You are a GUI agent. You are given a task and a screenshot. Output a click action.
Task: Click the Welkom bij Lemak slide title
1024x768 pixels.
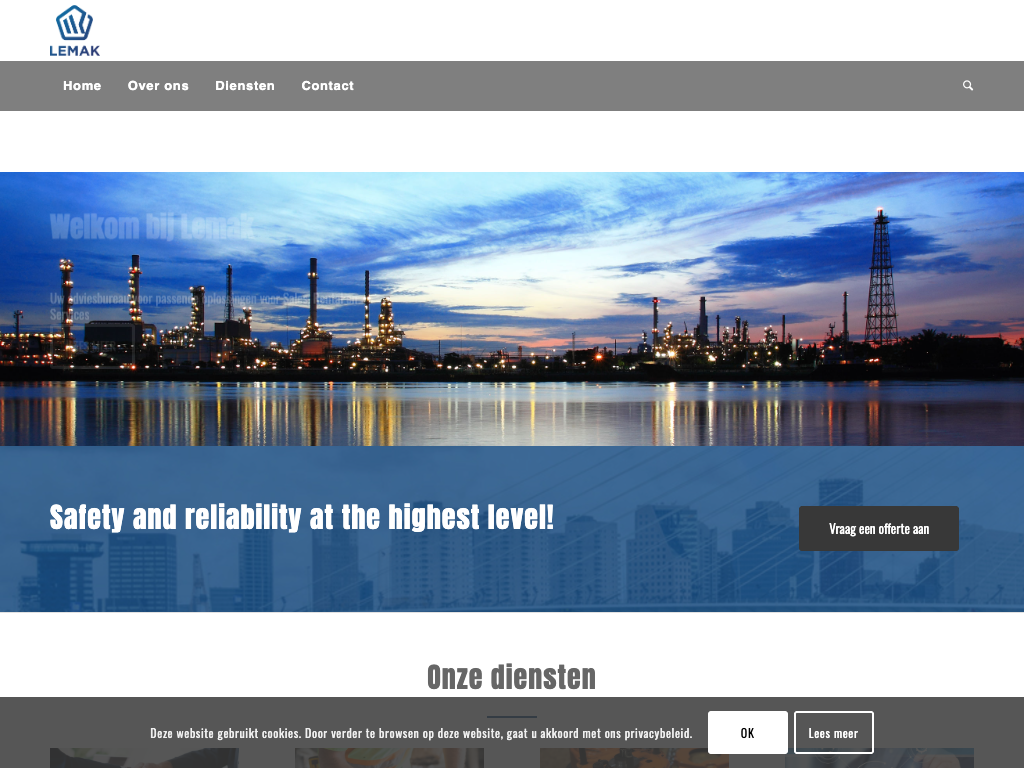click(152, 227)
